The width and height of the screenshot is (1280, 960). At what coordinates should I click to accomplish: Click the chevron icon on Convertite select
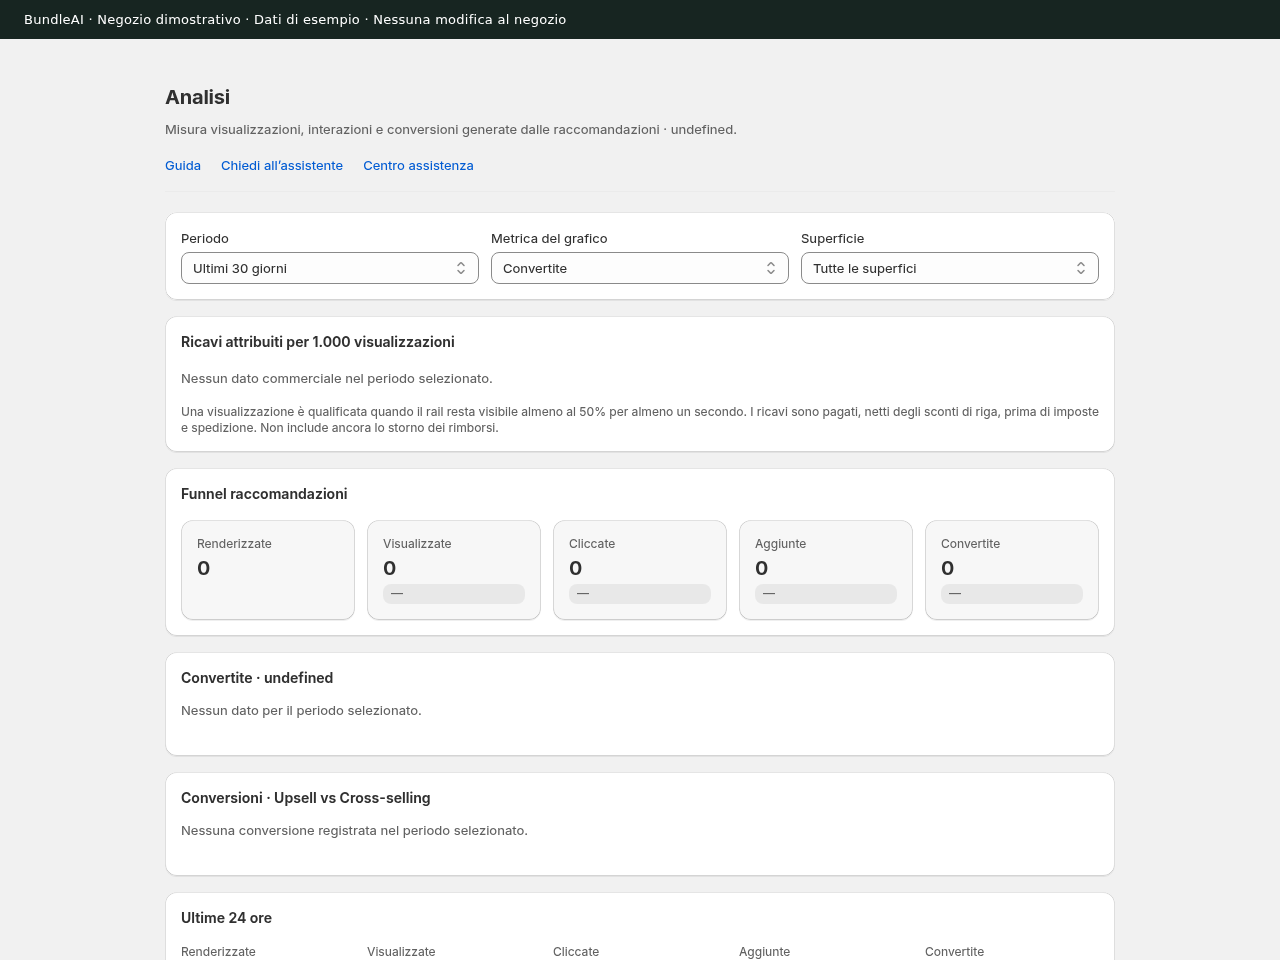coord(771,268)
